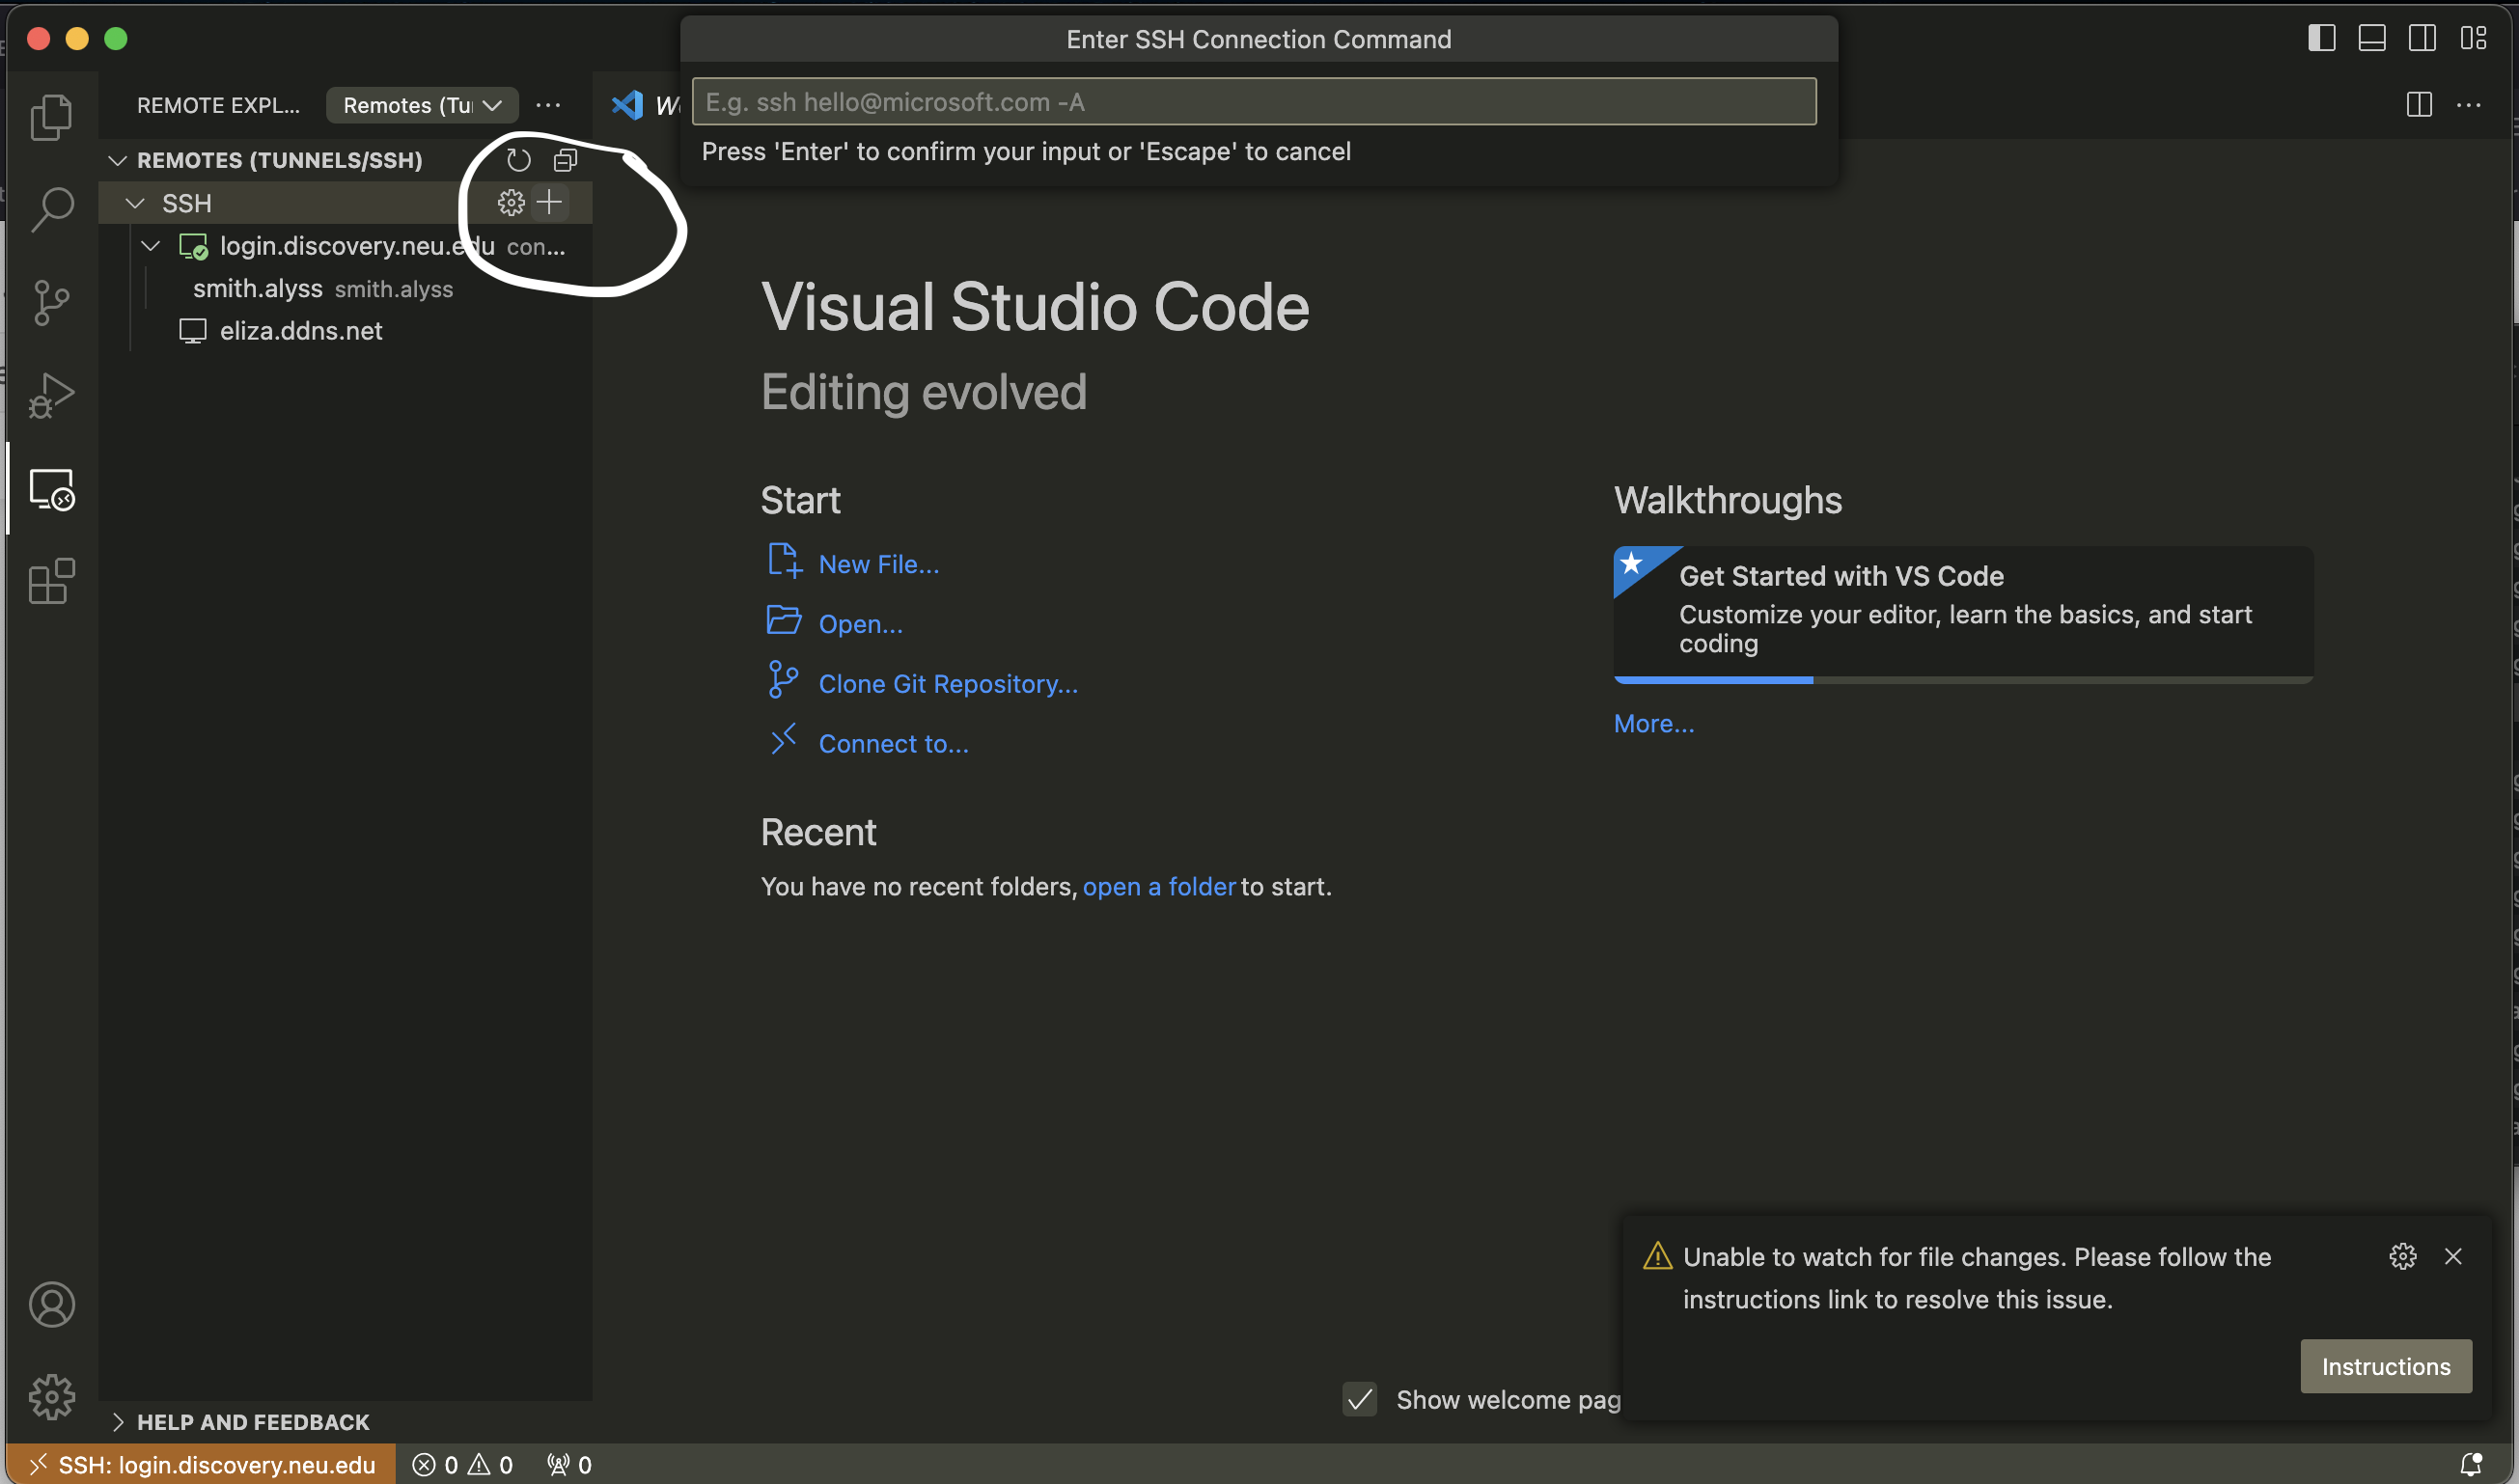
Task: Open the Run and Debug view
Action: (x=52, y=395)
